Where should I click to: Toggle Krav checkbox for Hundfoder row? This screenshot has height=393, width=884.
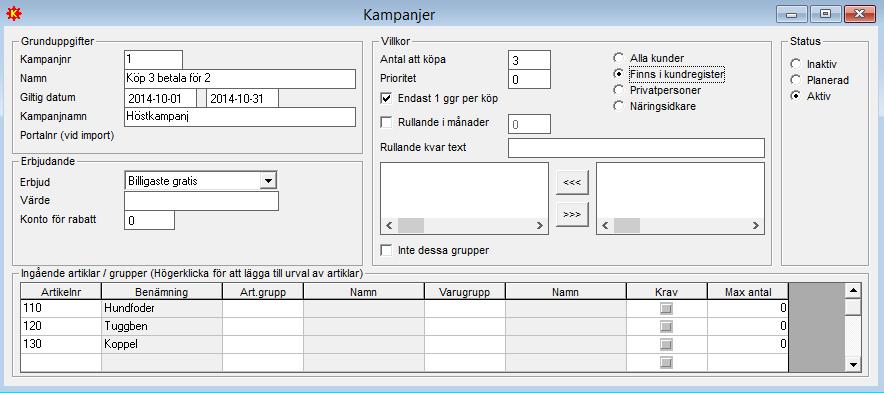pyautogui.click(x=666, y=308)
